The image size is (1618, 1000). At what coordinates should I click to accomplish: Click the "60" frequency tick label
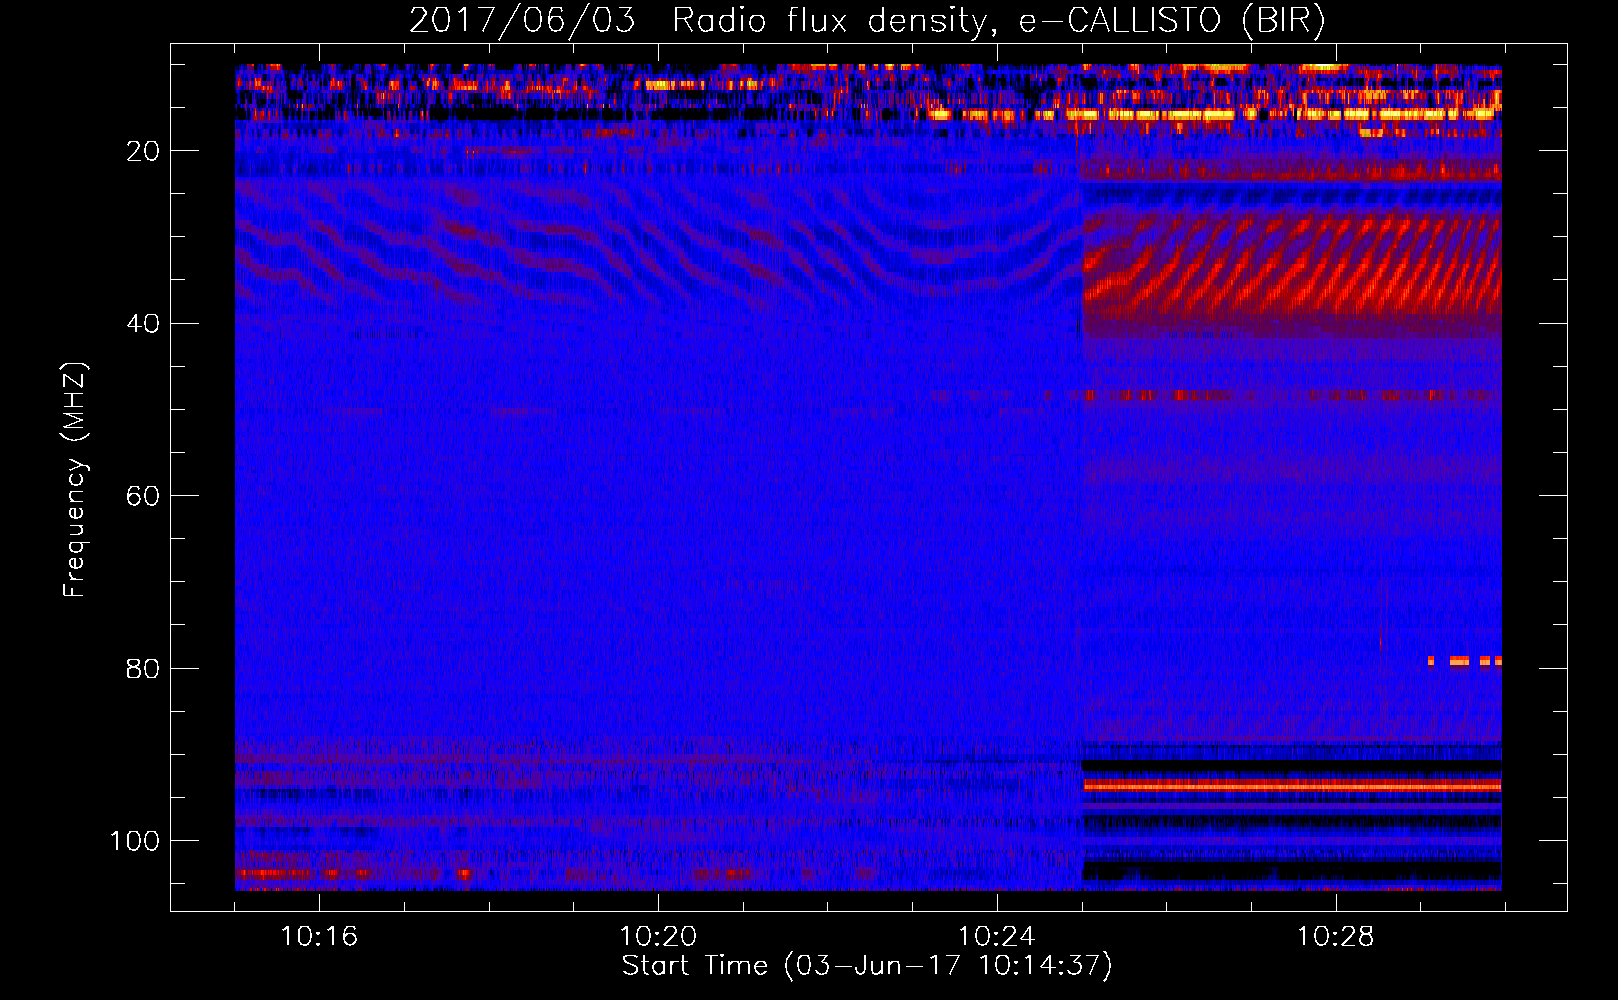pos(144,496)
